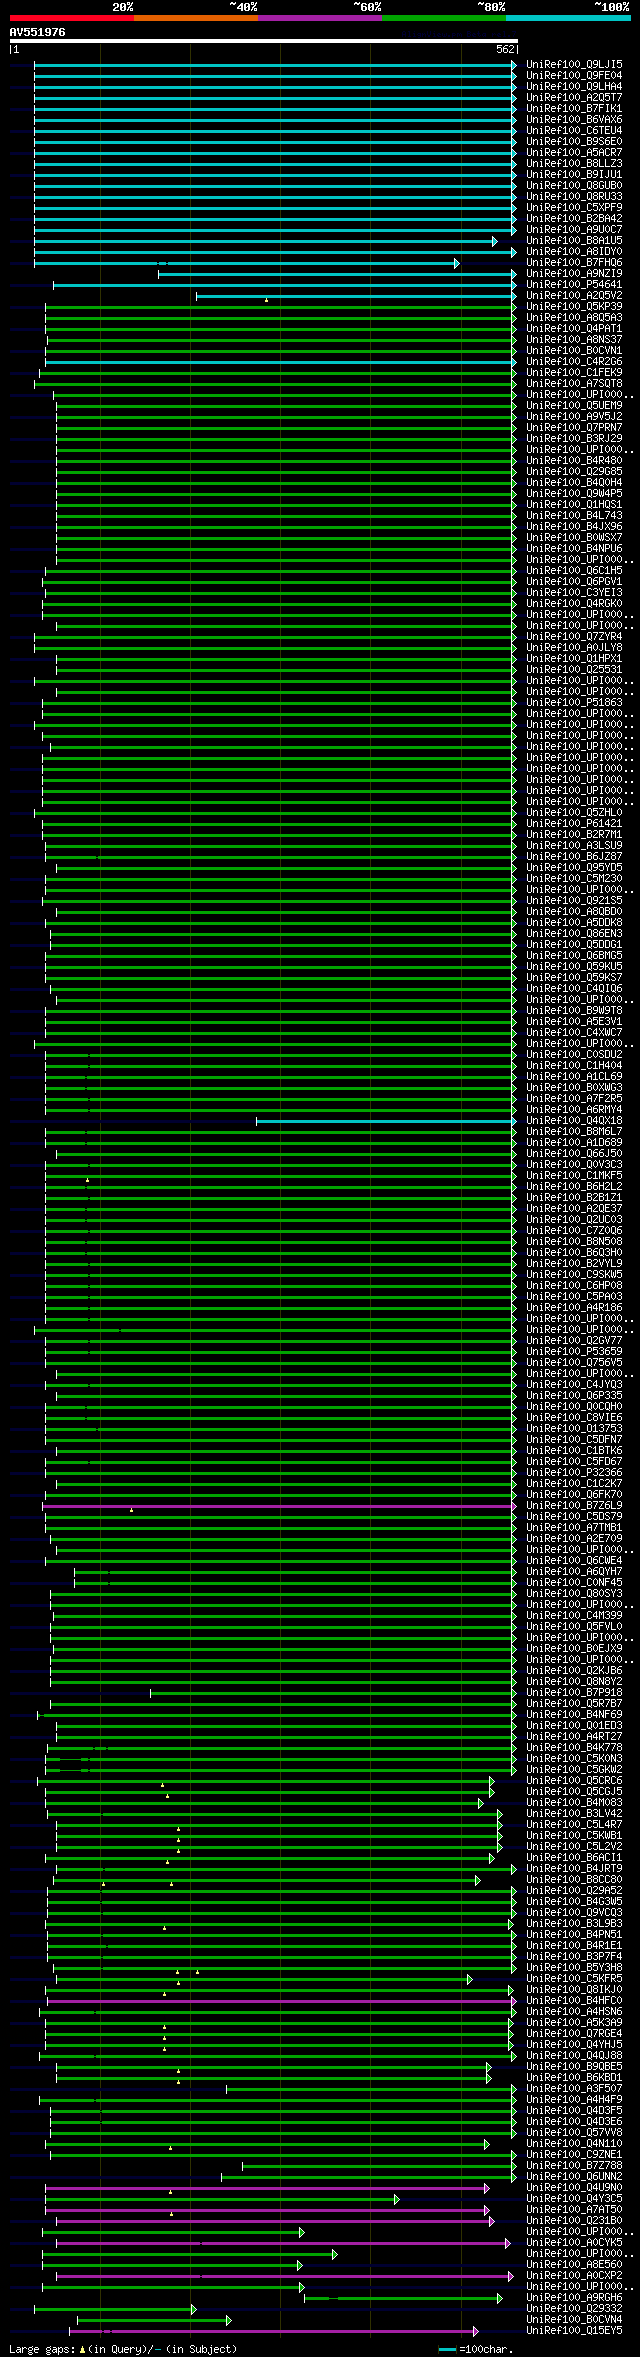This screenshot has width=640, height=2357.
Task: Click label UniRef100_B9S6E0
Action: pos(574,142)
